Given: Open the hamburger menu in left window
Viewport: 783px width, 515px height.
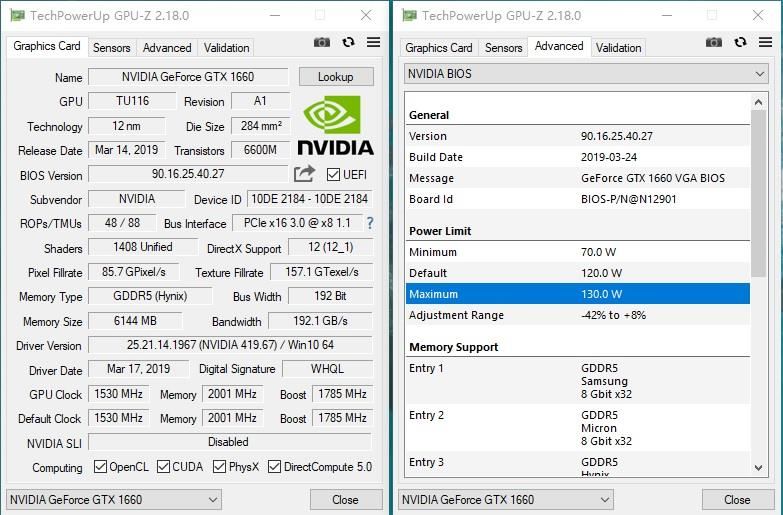Looking at the screenshot, I should pyautogui.click(x=373, y=43).
